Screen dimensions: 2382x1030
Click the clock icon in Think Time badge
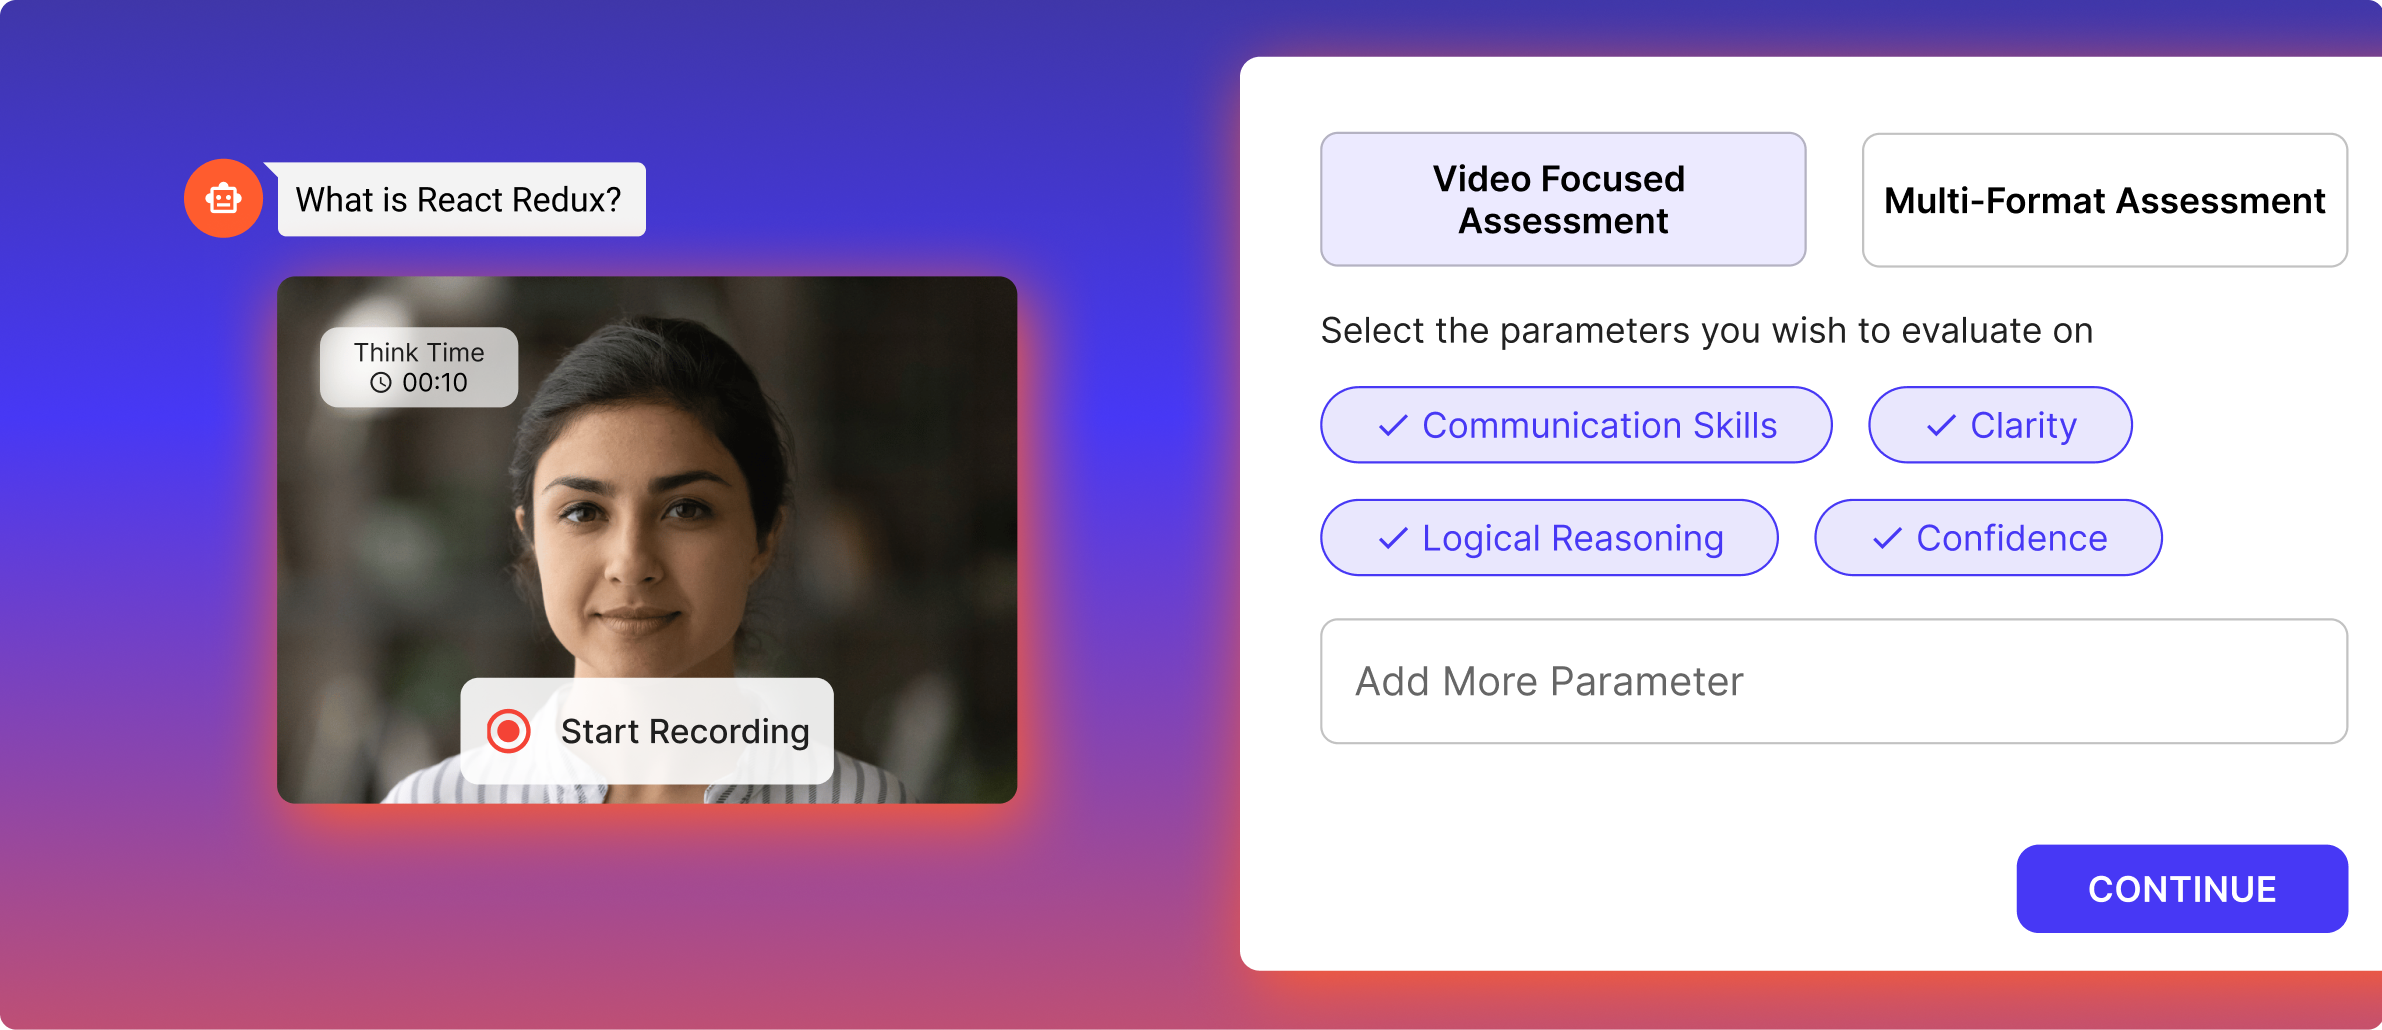(383, 382)
